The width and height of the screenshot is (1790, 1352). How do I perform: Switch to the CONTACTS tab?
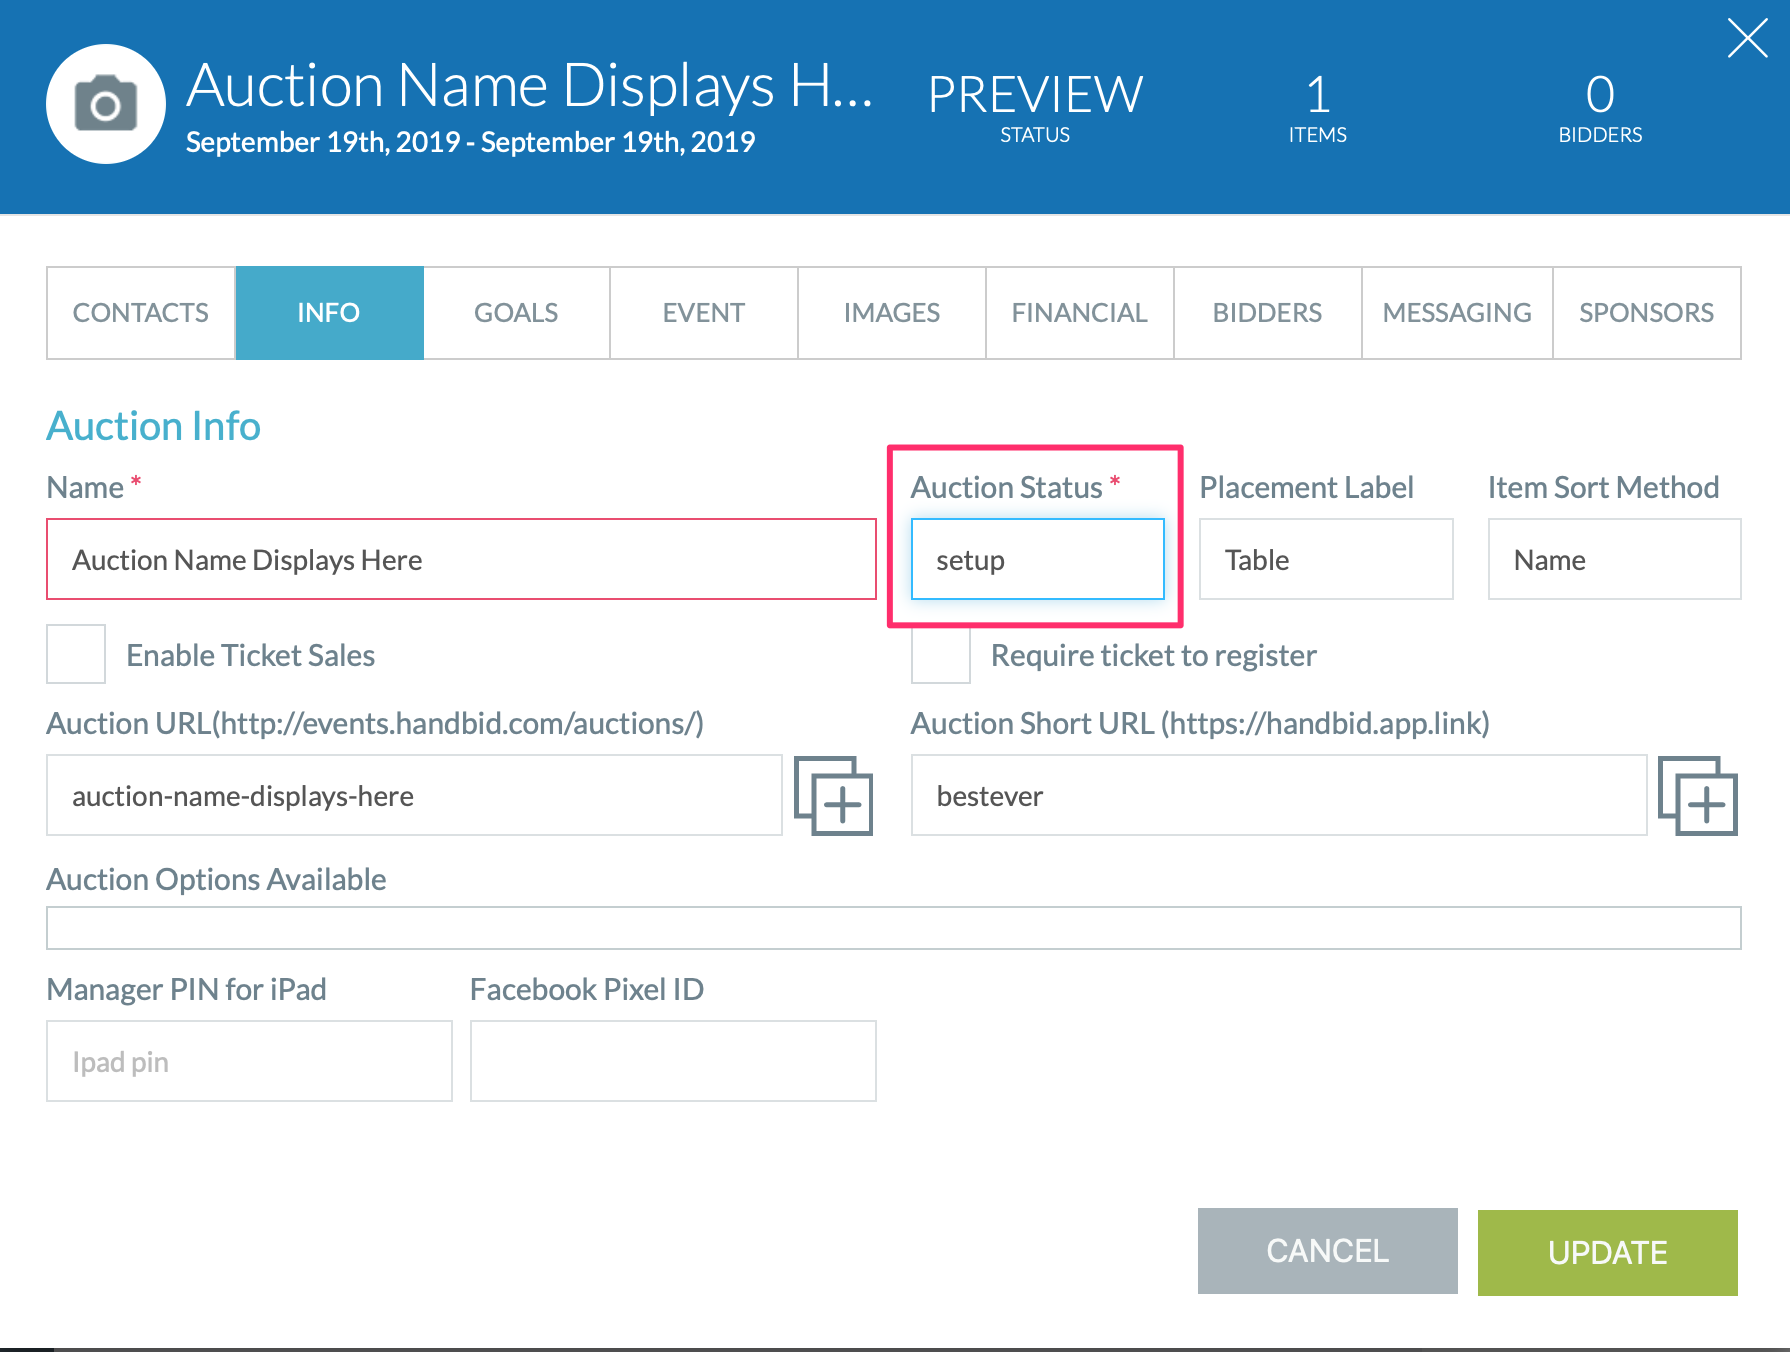point(139,312)
